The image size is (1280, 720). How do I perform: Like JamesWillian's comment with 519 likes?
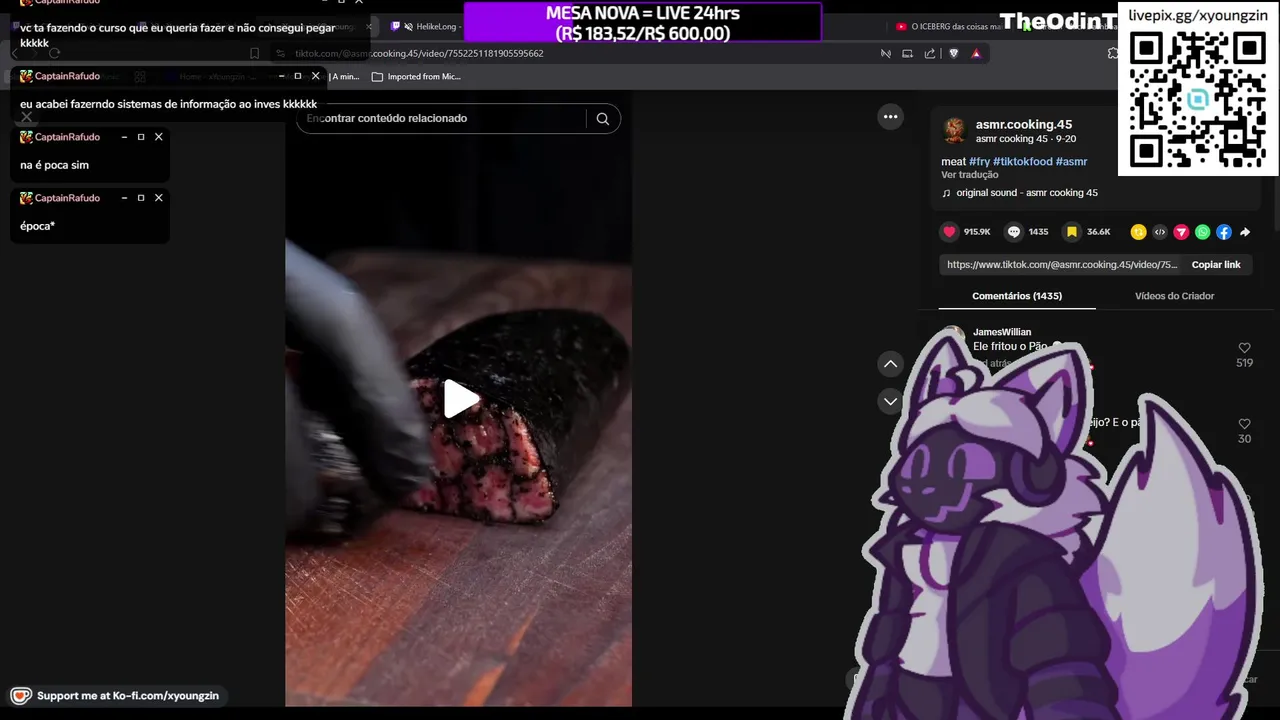pos(1244,348)
